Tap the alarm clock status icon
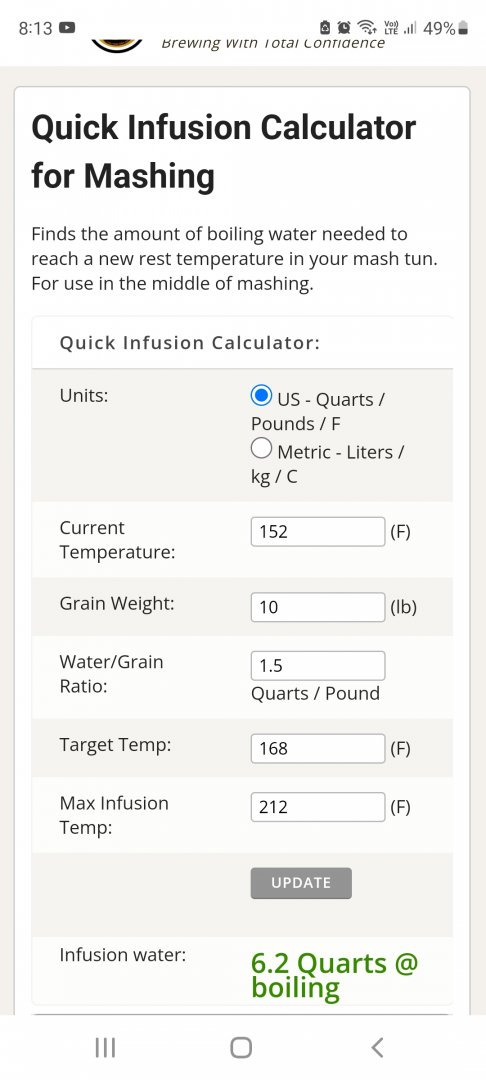This screenshot has height=1080, width=486. pyautogui.click(x=344, y=28)
